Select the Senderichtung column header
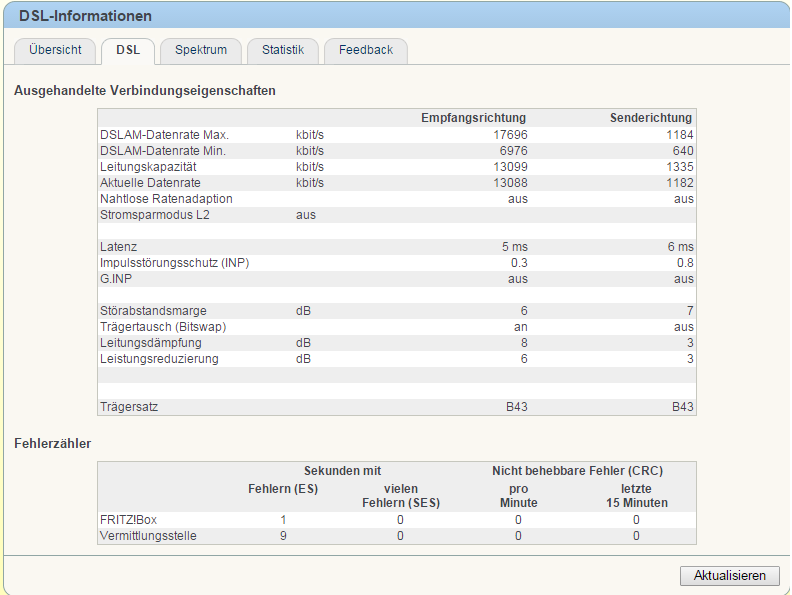 click(651, 118)
